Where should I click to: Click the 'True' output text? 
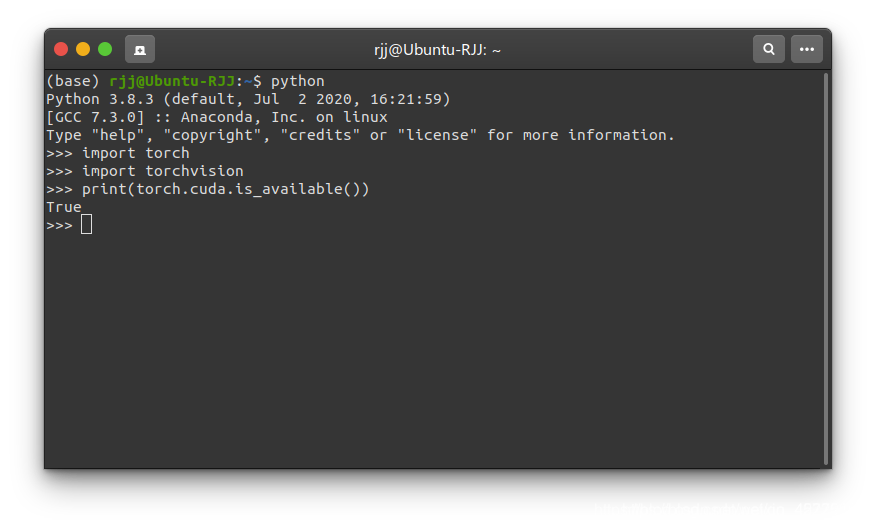(64, 207)
